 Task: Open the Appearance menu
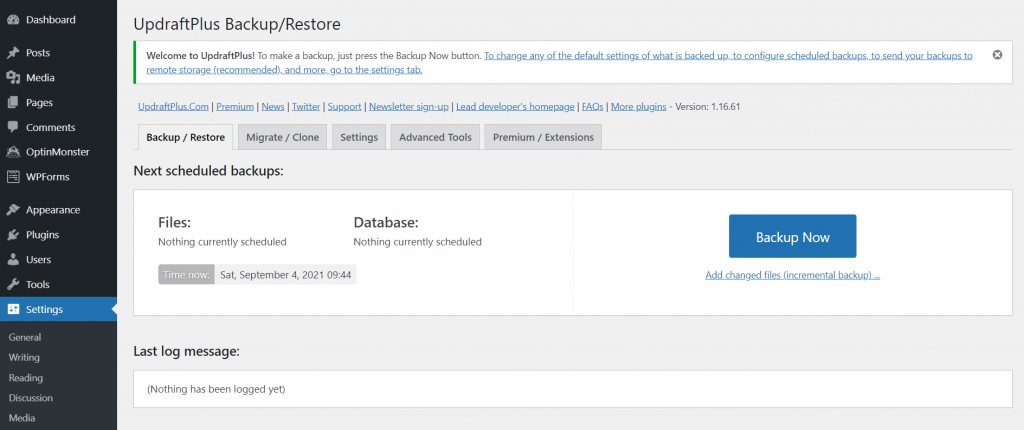coord(58,210)
